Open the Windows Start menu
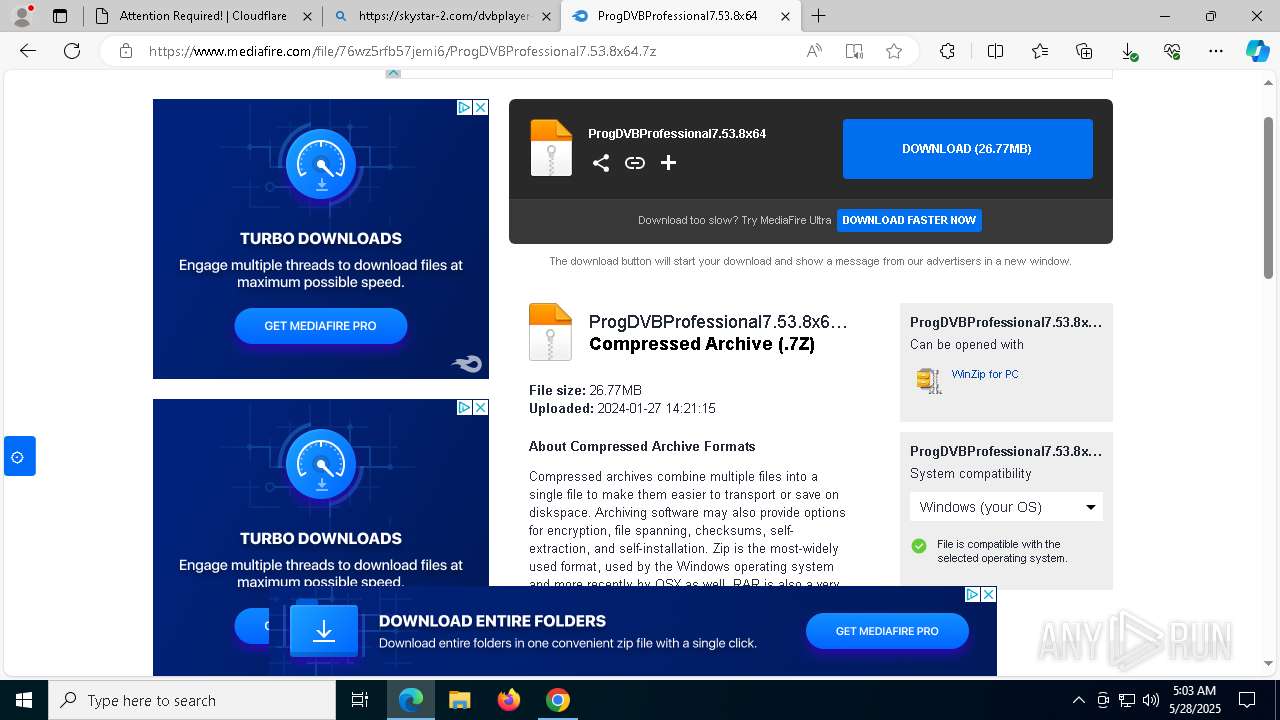The image size is (1280, 720). coord(24,700)
